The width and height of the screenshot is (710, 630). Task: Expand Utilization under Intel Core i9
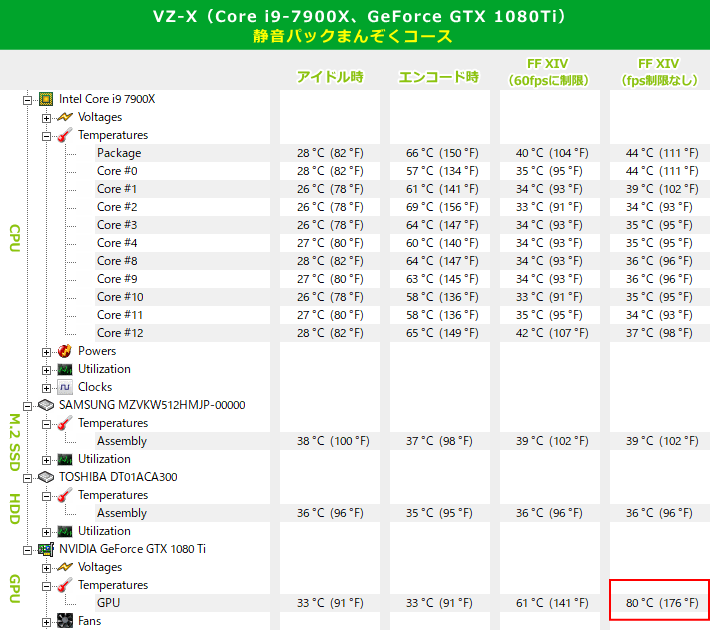coord(46,370)
